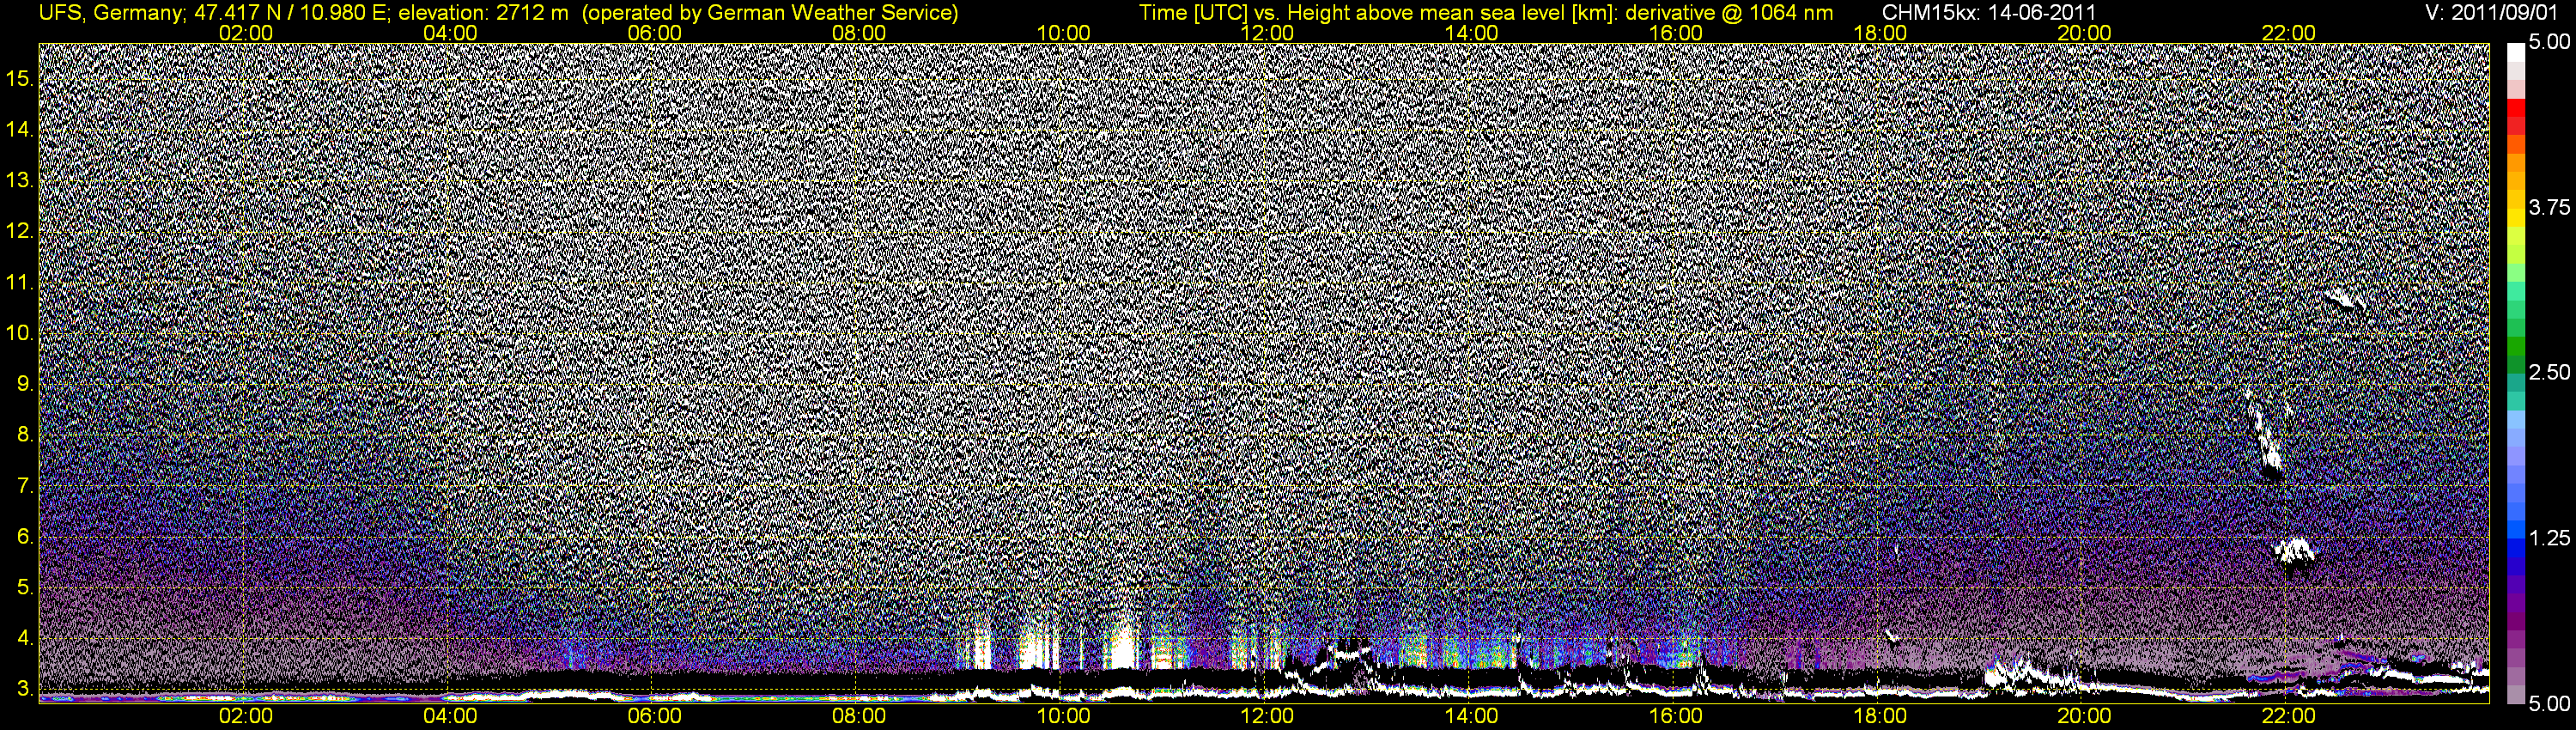
Task: Click "14:00" on the top time axis
Action: point(1472,33)
